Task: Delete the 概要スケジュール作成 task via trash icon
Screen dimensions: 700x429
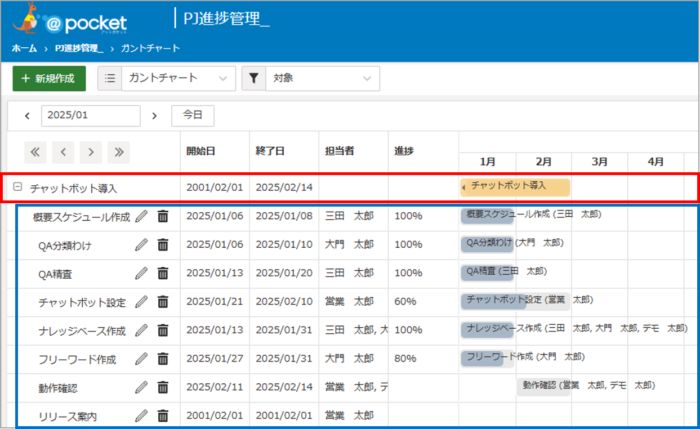Action: coord(163,216)
